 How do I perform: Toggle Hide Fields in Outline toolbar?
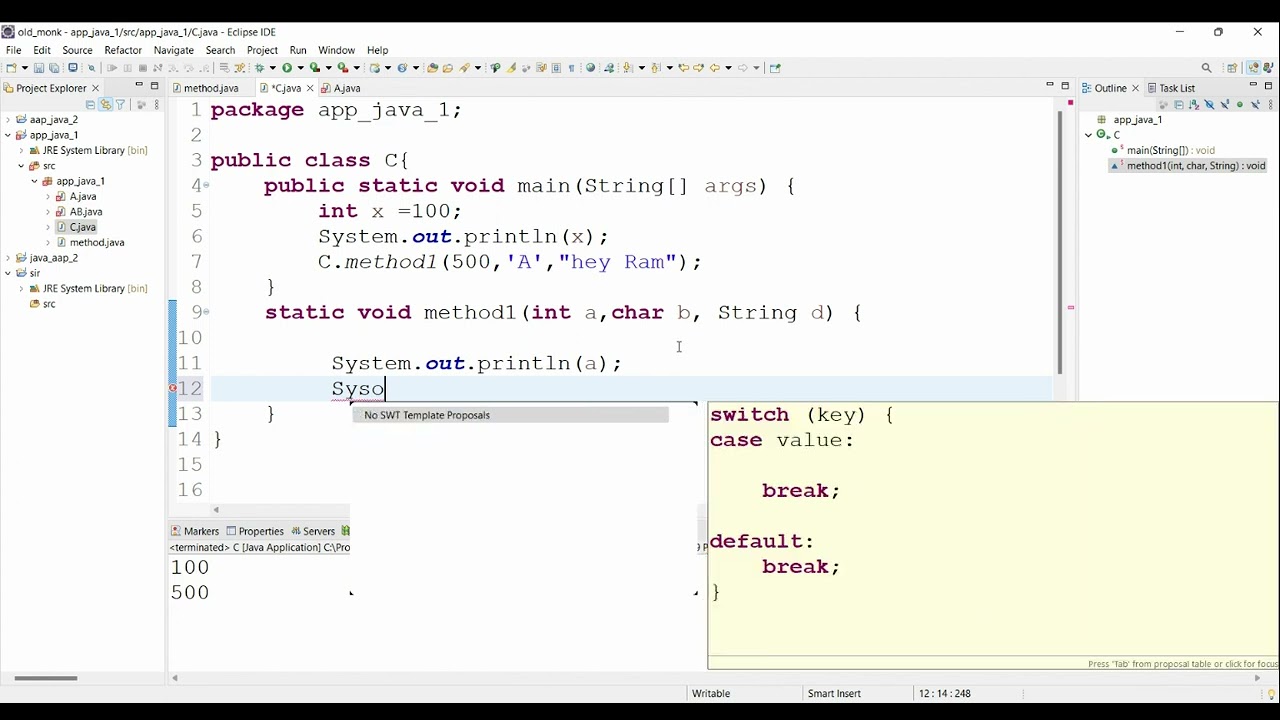(x=1209, y=105)
